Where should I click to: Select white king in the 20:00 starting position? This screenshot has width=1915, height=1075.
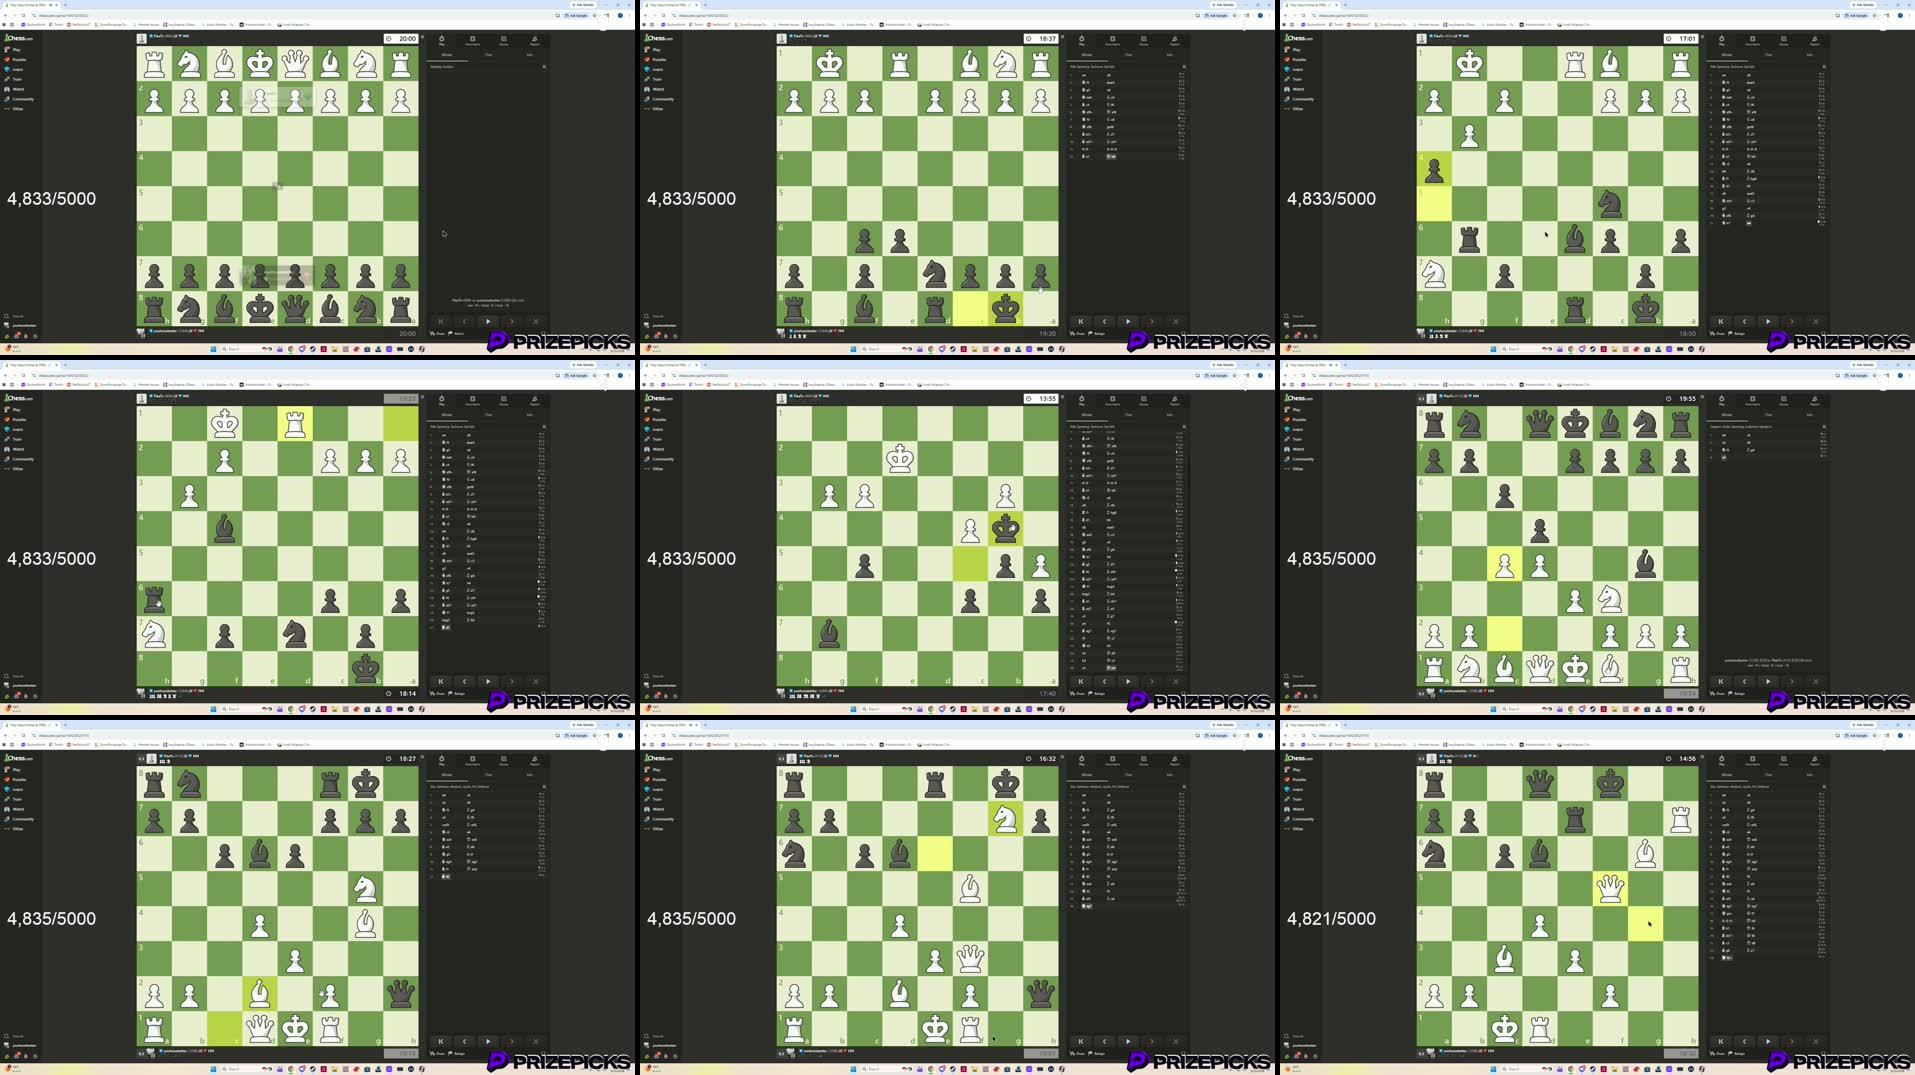(260, 64)
